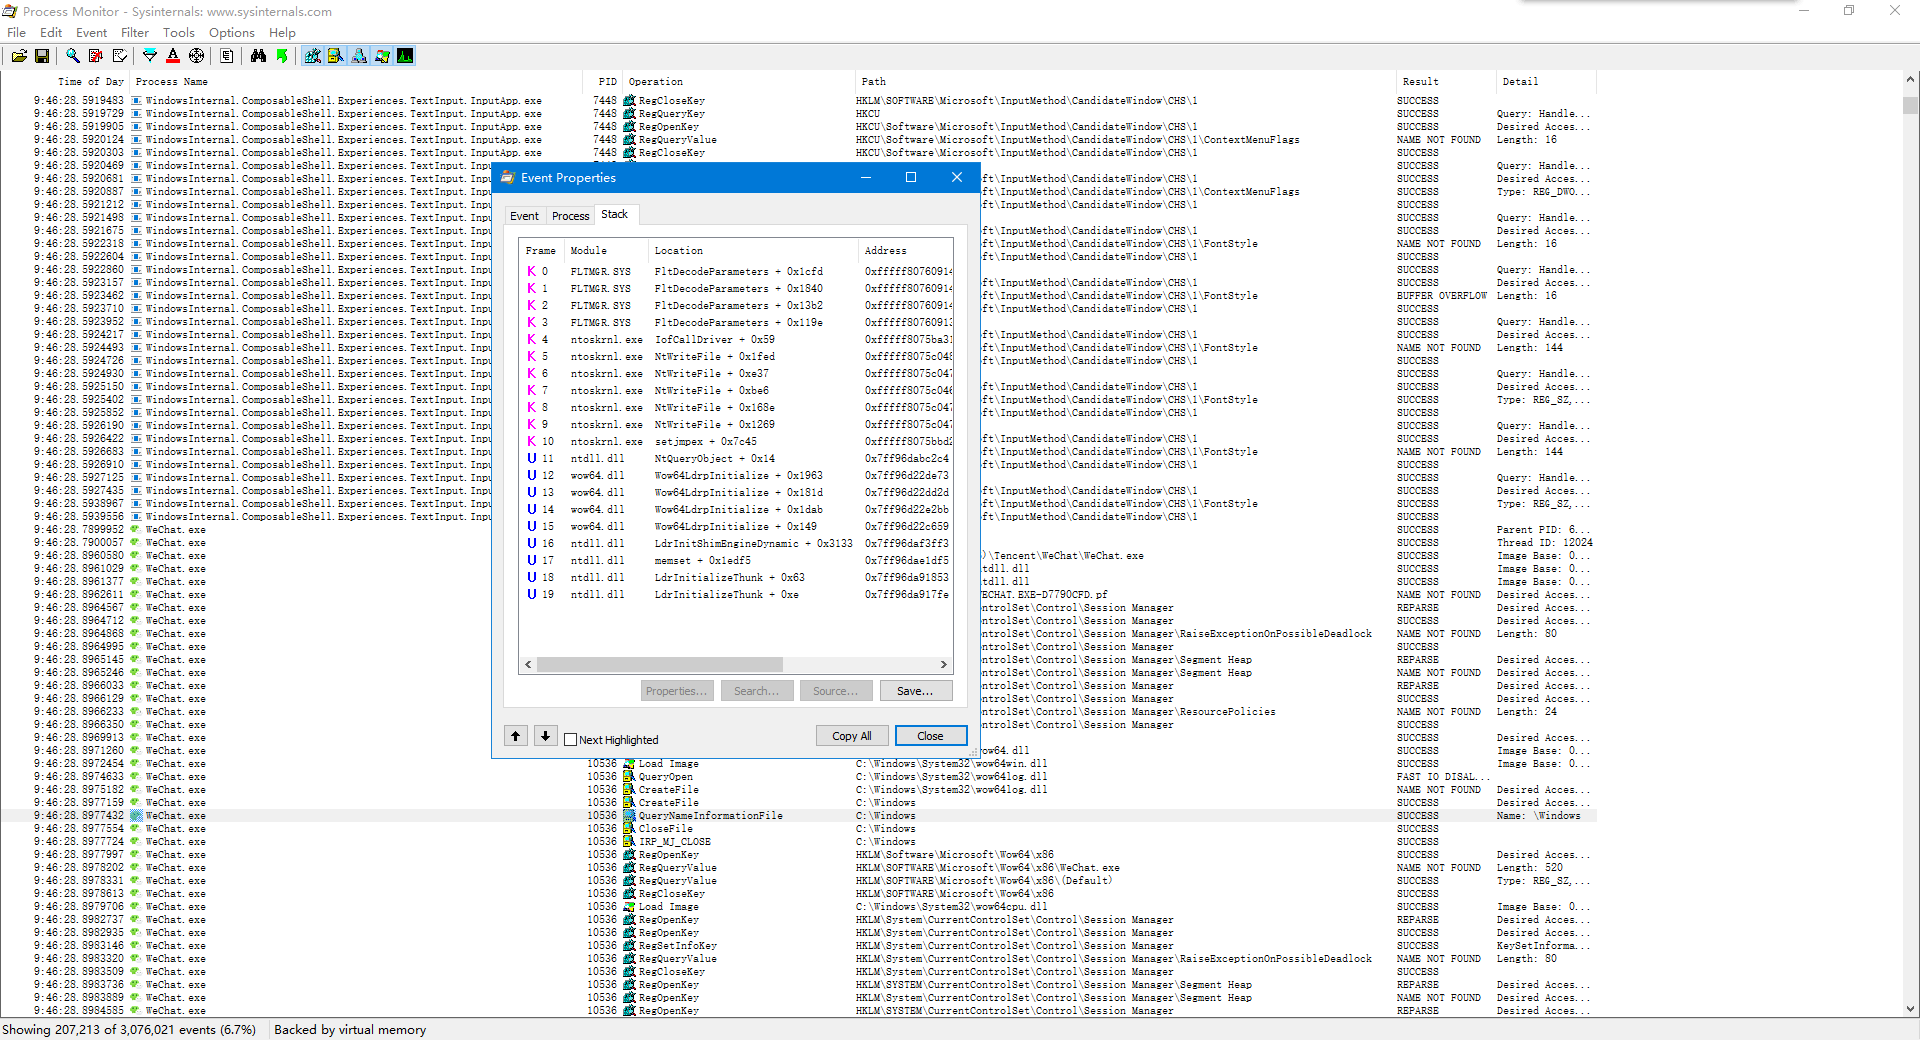Click the Save... button in Stack tab

click(x=915, y=691)
